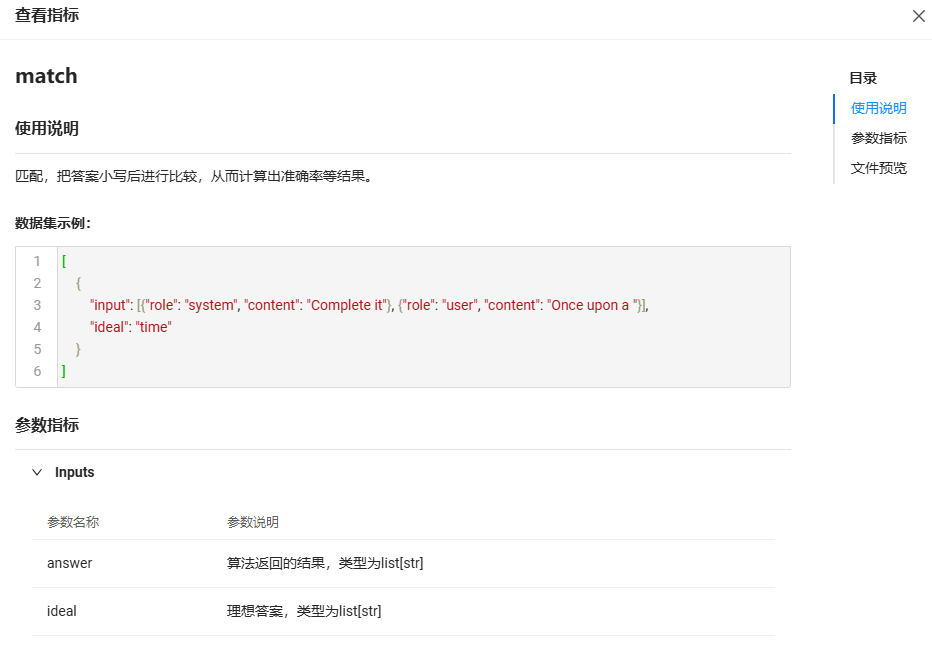Click line number 1 in code block

coord(37,261)
